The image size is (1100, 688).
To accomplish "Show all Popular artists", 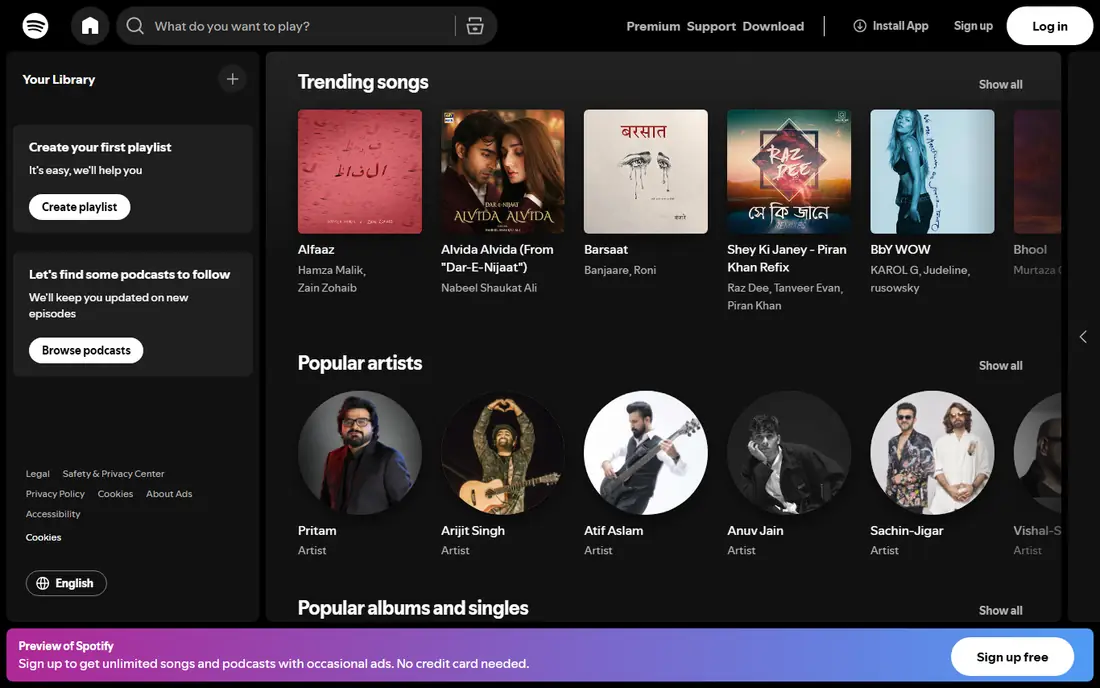I will (x=1000, y=365).
